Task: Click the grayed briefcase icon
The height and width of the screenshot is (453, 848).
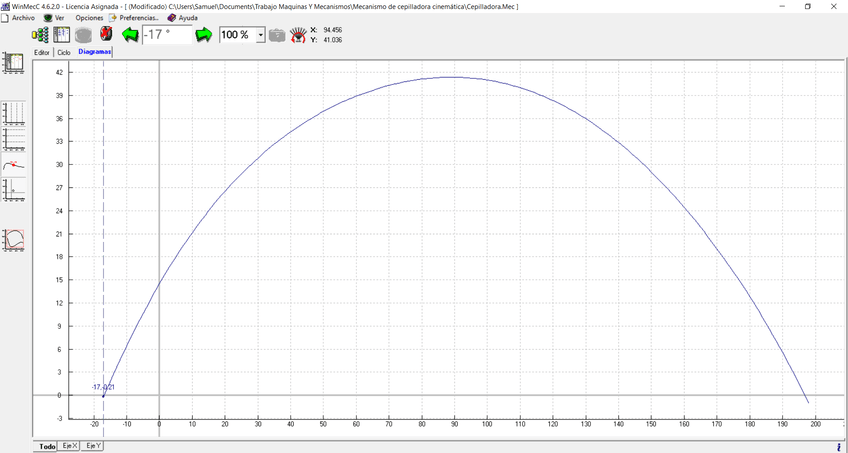Action: pyautogui.click(x=277, y=35)
